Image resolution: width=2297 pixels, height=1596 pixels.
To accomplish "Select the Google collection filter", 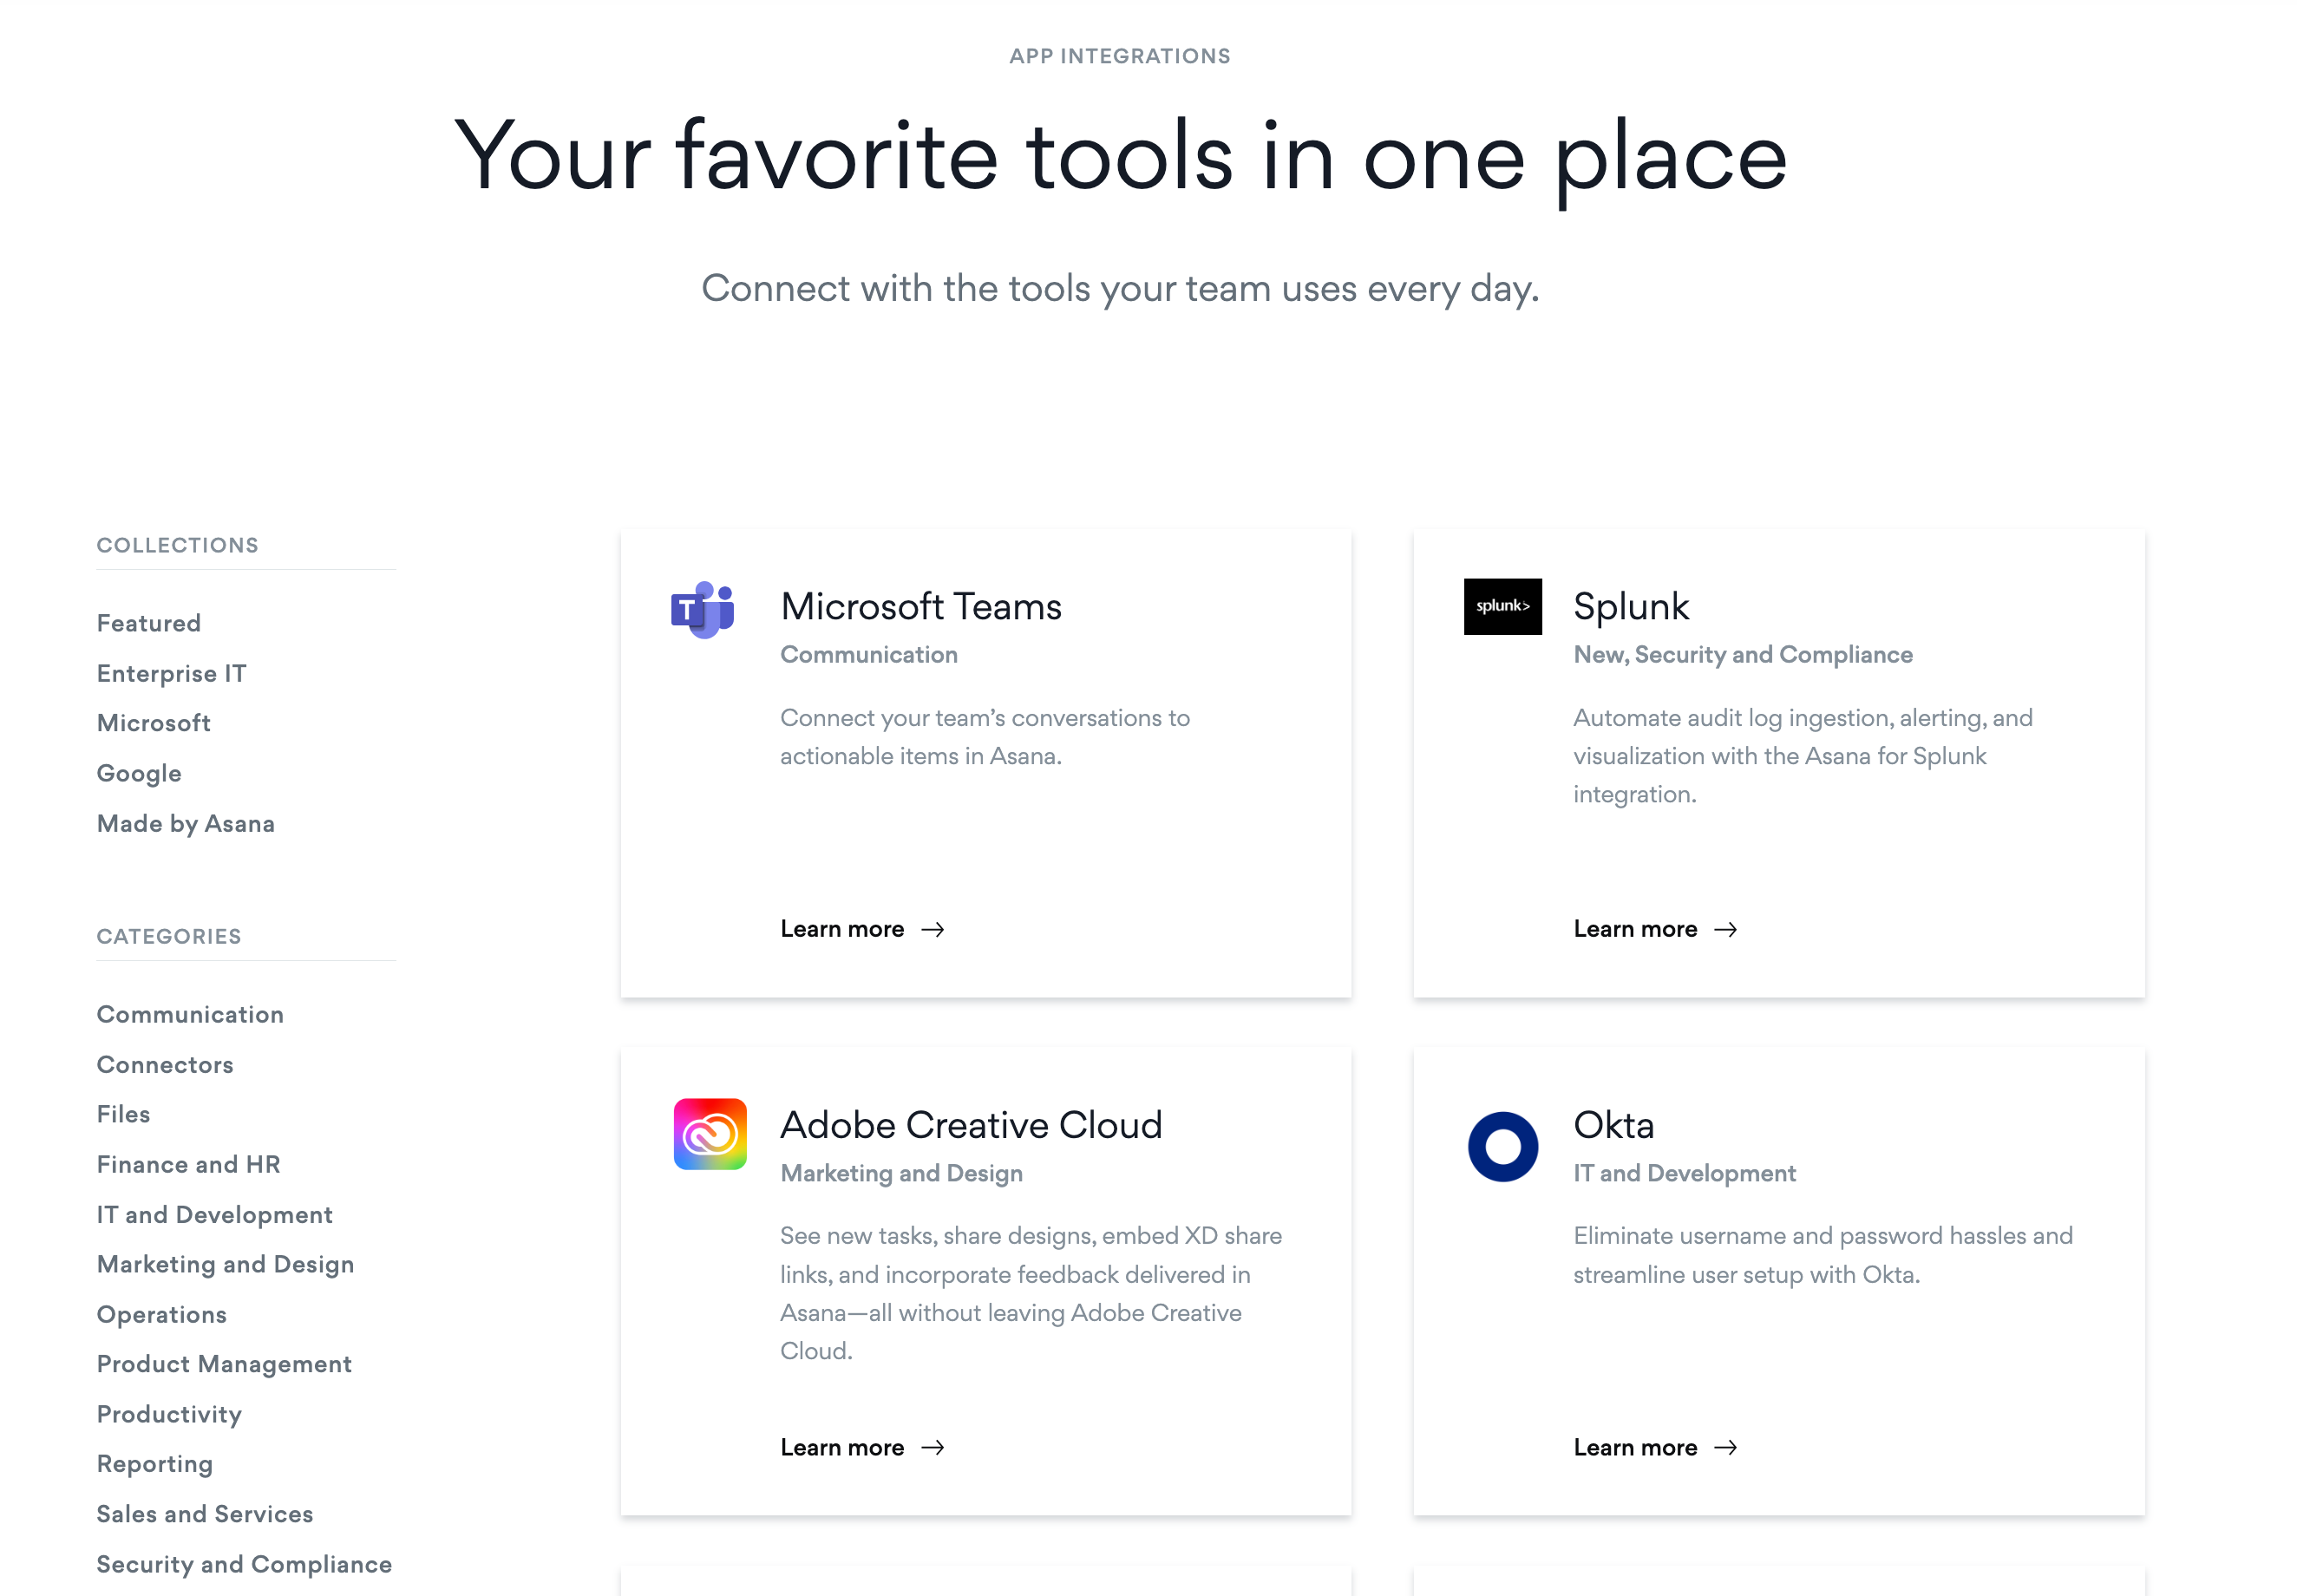I will 138,772.
